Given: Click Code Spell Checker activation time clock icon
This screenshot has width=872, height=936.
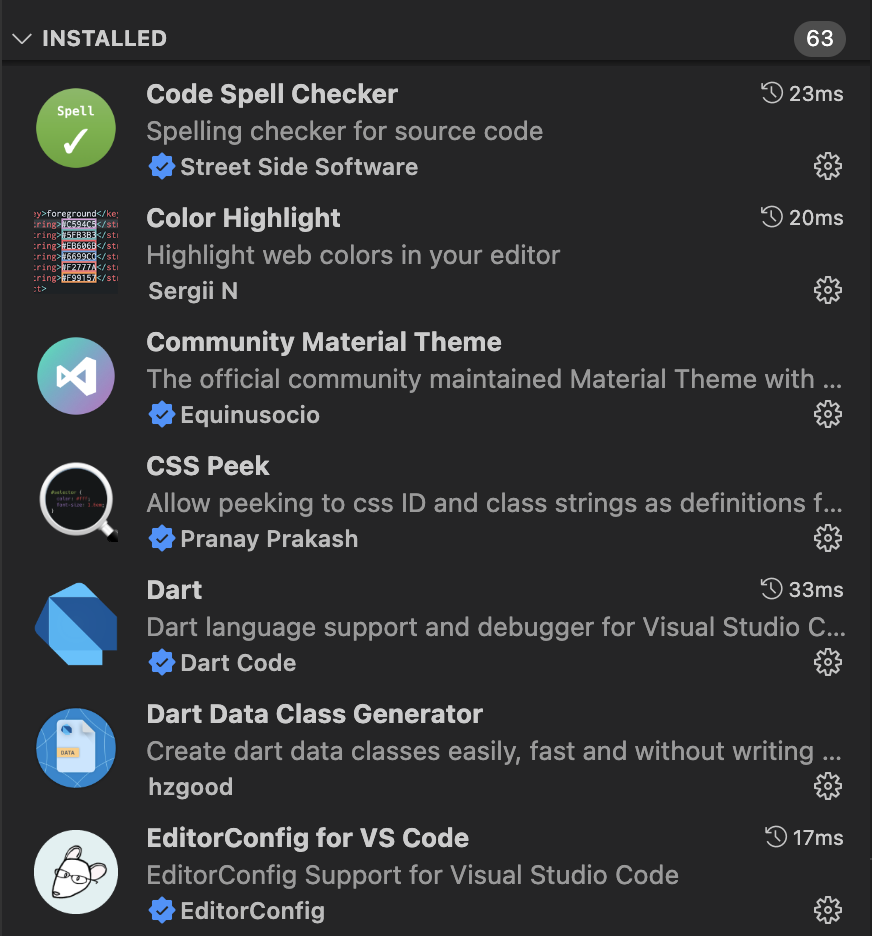Looking at the screenshot, I should pos(772,93).
